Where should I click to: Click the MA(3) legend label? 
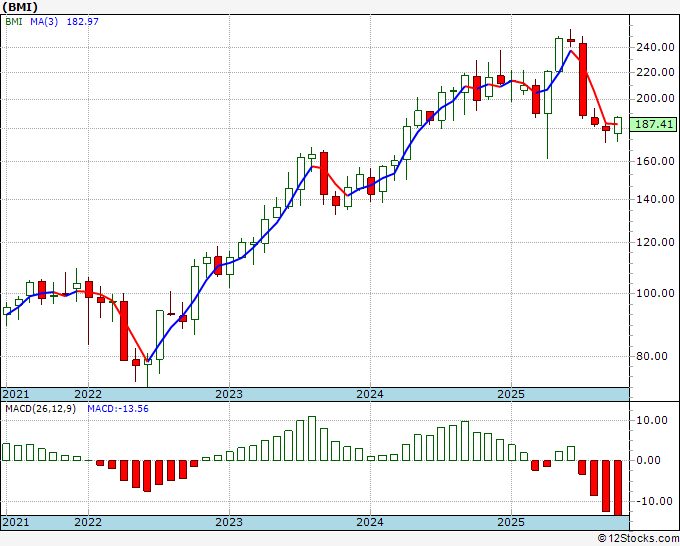(x=44, y=21)
